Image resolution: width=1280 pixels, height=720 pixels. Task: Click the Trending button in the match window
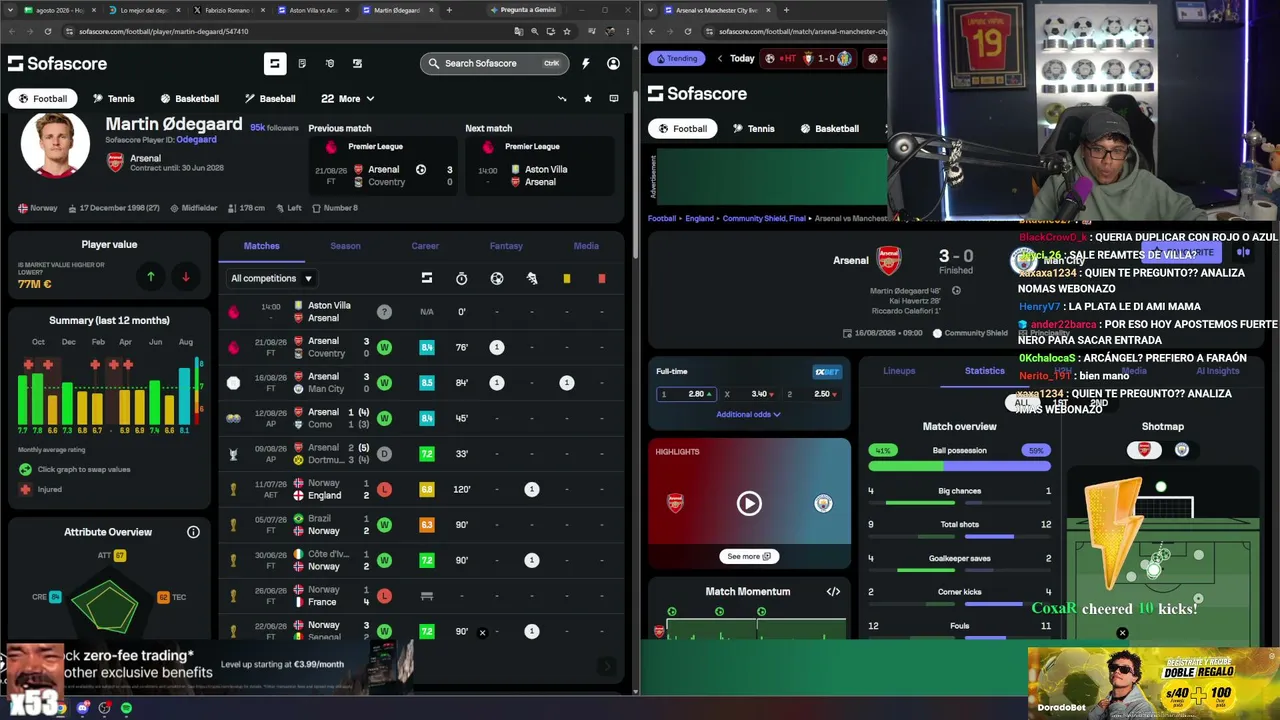(x=677, y=58)
